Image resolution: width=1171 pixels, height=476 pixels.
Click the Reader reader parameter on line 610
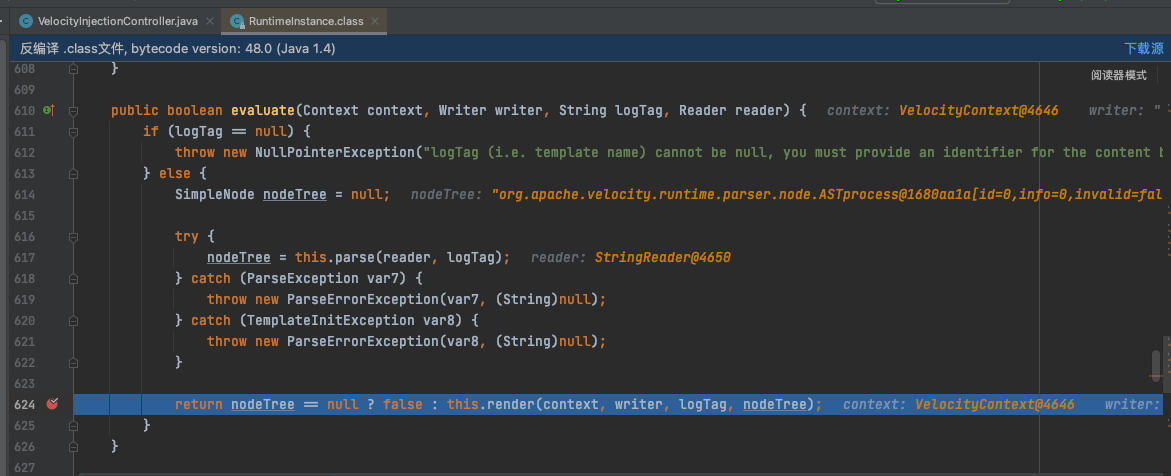(732, 111)
